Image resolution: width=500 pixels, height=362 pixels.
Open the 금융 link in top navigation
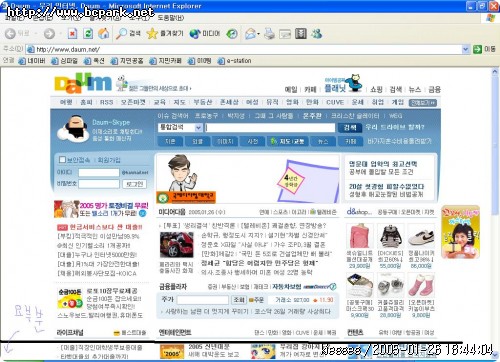[x=434, y=89]
